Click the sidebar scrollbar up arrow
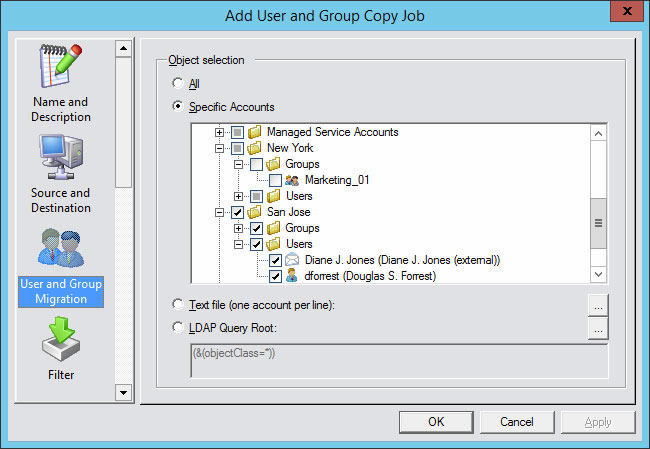Image resolution: width=650 pixels, height=449 pixels. pyautogui.click(x=124, y=49)
